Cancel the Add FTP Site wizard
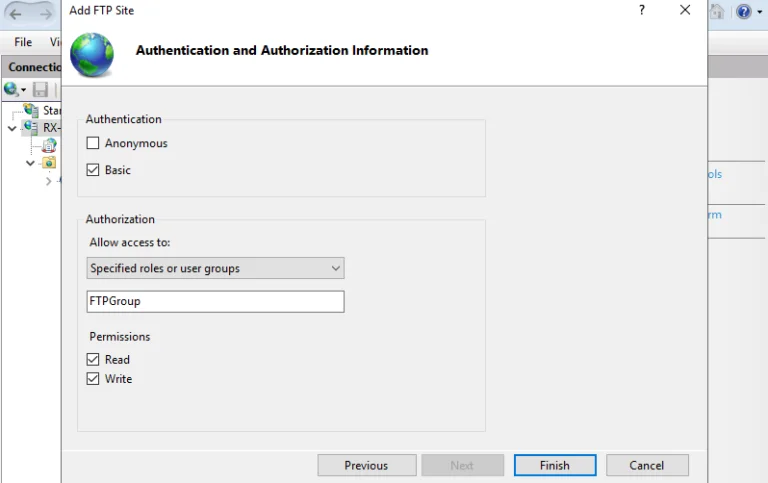The height and width of the screenshot is (483, 768). (x=647, y=465)
